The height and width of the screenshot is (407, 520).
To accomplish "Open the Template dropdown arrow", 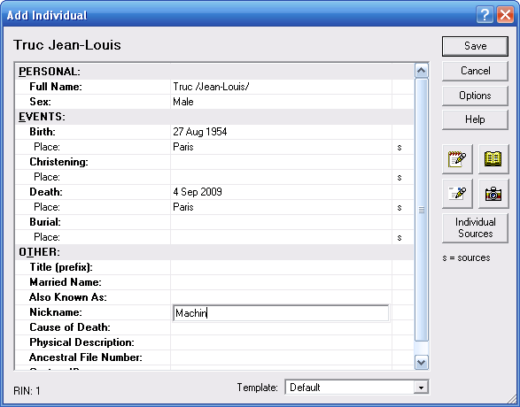I will [421, 387].
